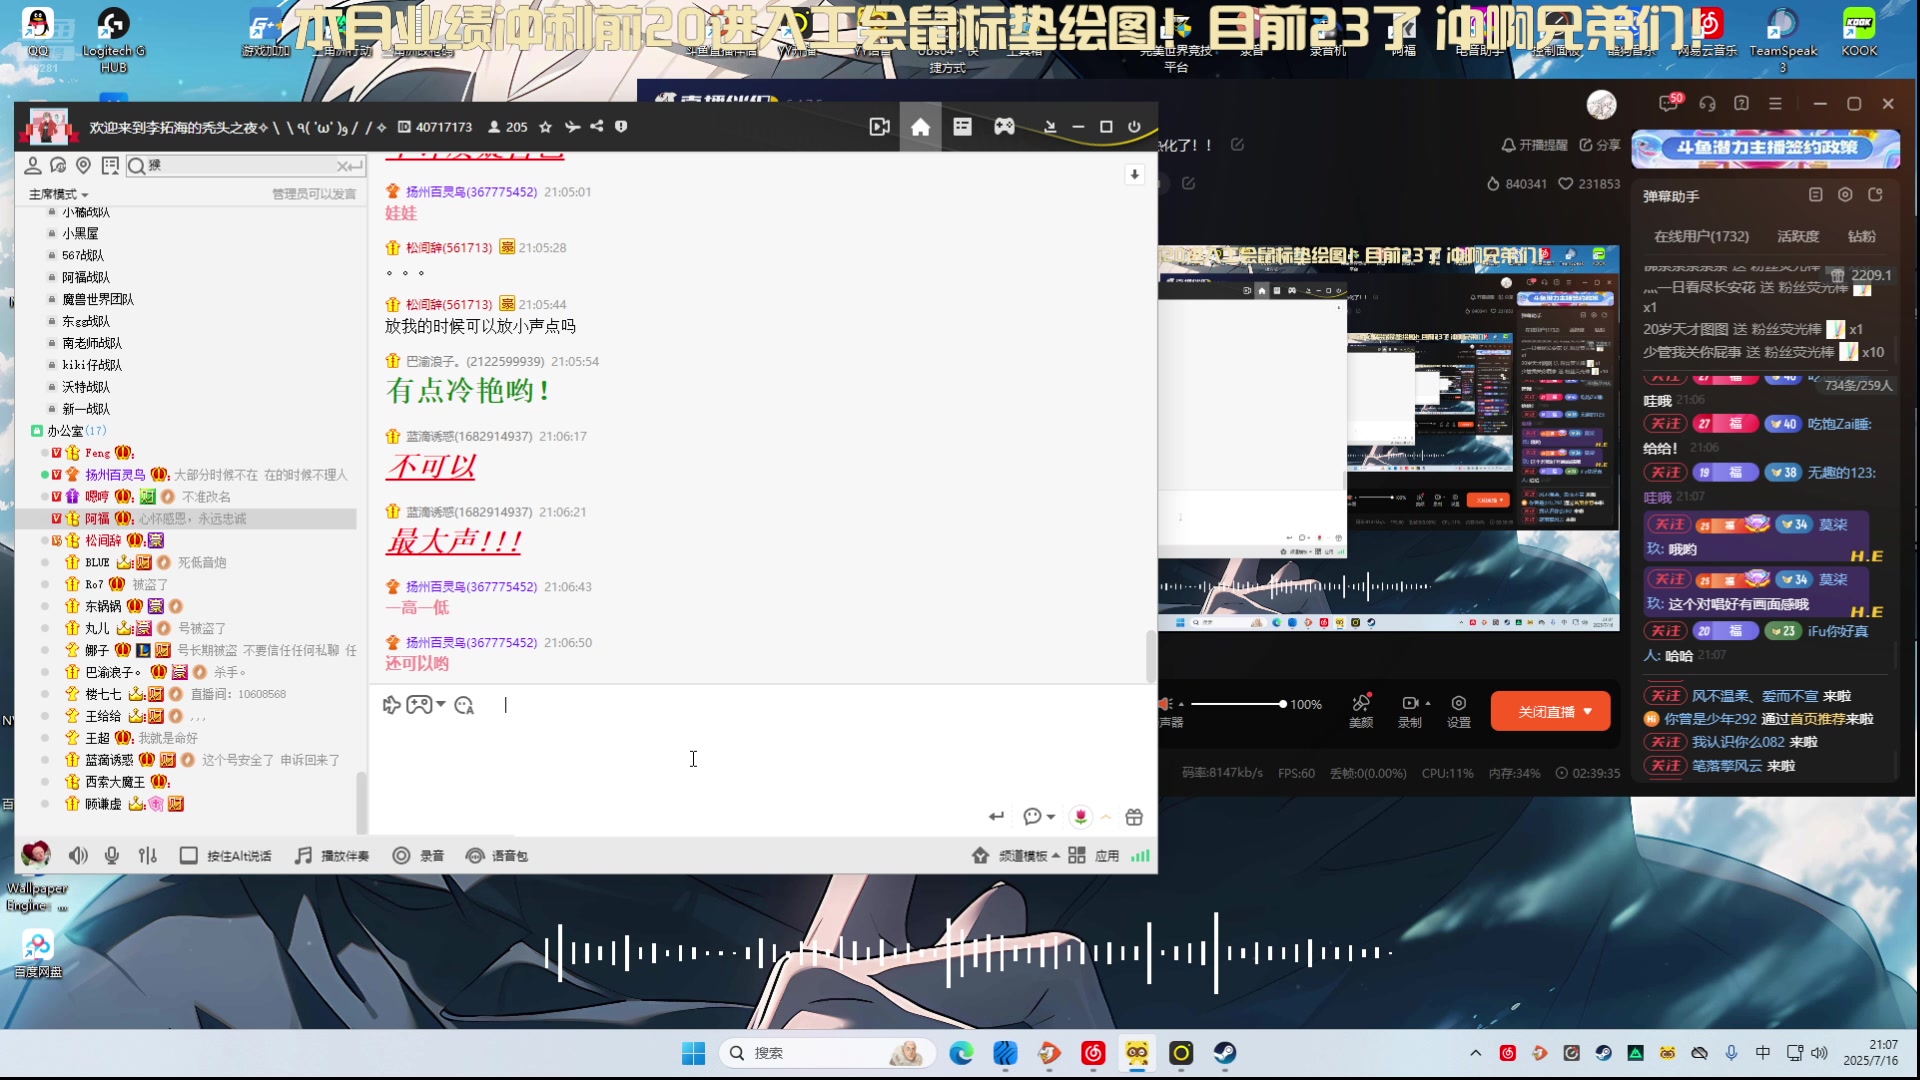Mute the YY speaker output
This screenshot has height=1080, width=1920.
click(x=78, y=856)
